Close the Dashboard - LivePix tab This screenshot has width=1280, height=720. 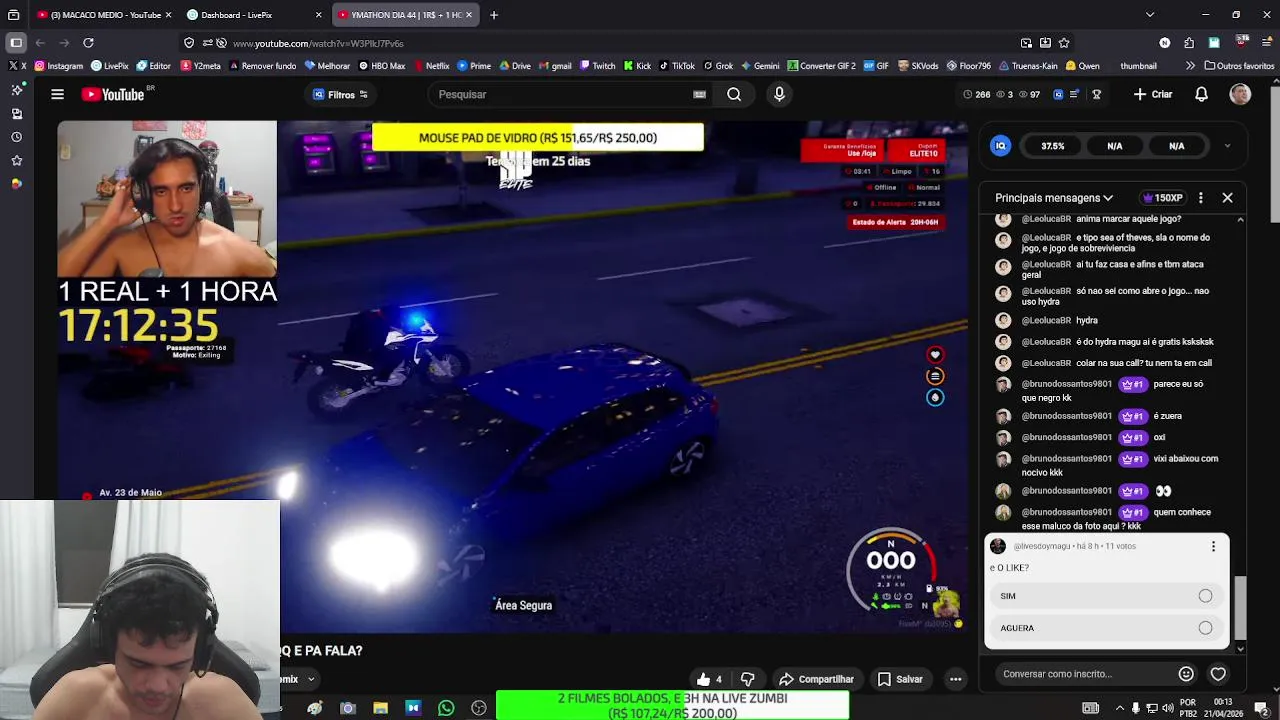click(x=318, y=15)
